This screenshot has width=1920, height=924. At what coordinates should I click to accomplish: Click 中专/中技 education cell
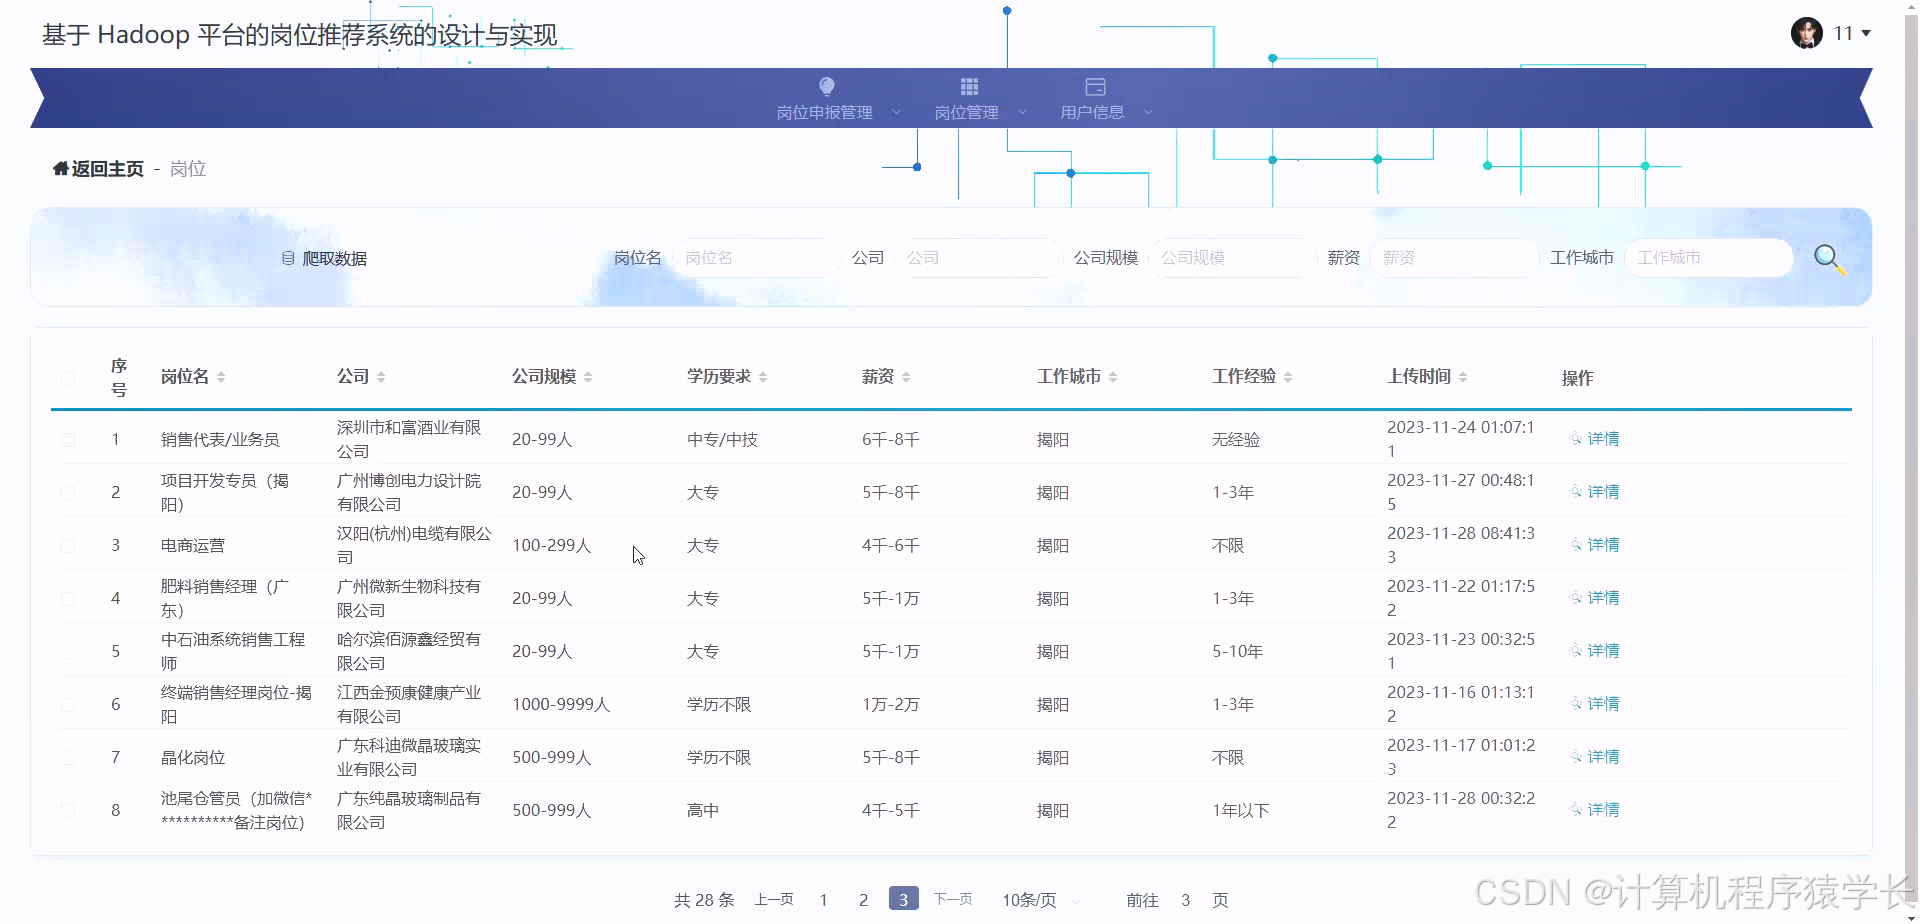tap(722, 440)
